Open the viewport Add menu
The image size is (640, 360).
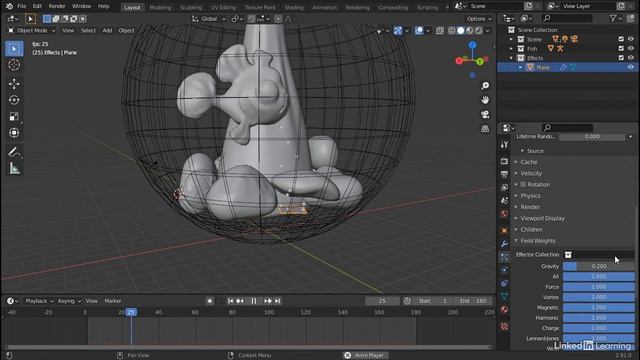[x=107, y=31]
